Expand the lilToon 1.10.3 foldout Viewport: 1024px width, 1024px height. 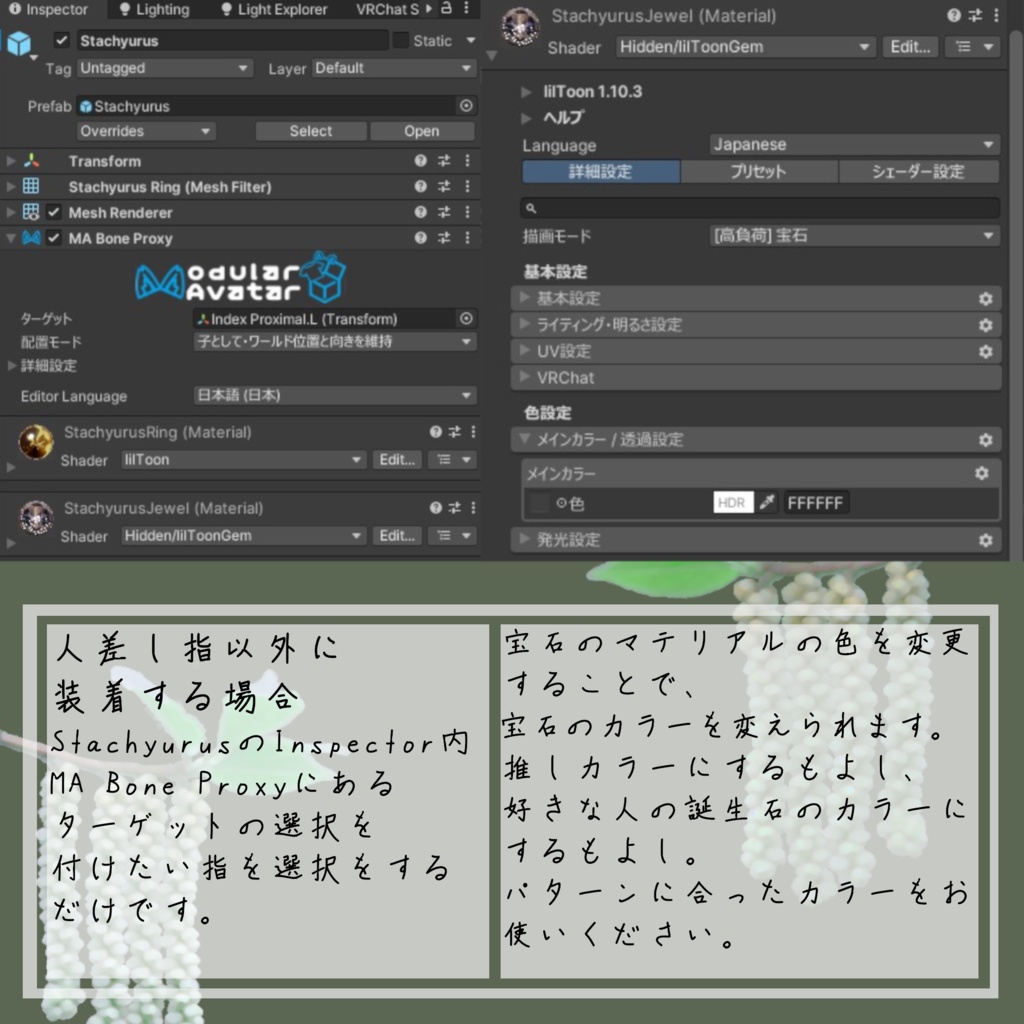coord(526,92)
